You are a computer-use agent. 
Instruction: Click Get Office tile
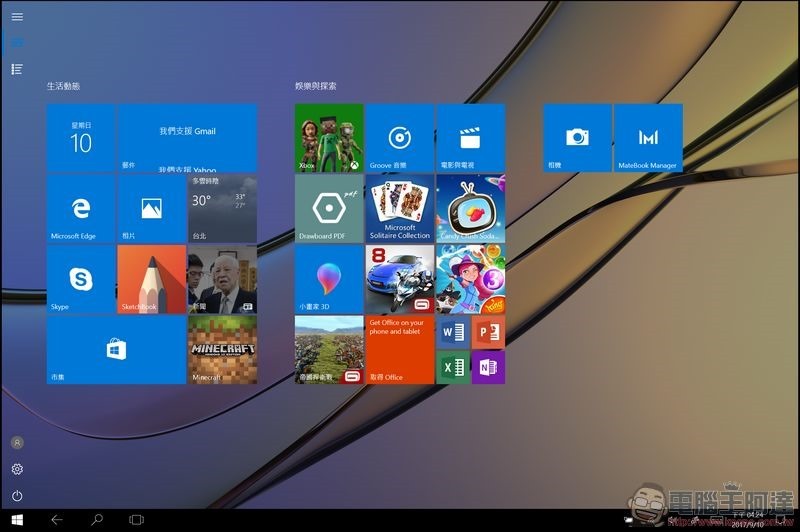(x=400, y=350)
